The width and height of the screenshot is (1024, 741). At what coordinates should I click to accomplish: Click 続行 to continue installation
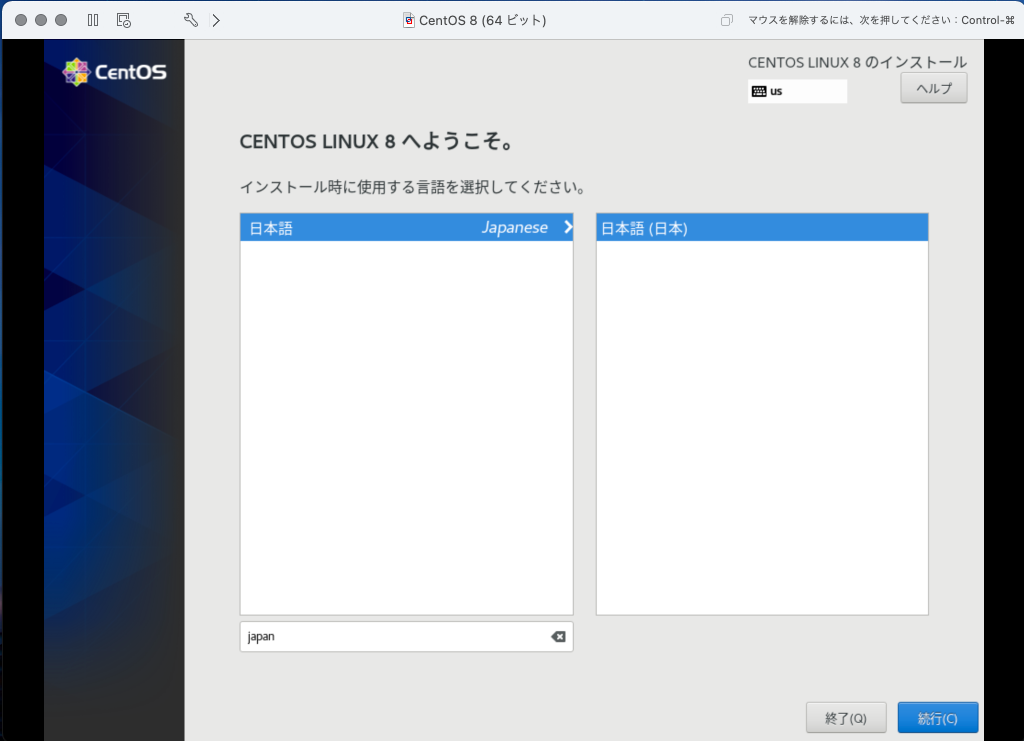(937, 717)
